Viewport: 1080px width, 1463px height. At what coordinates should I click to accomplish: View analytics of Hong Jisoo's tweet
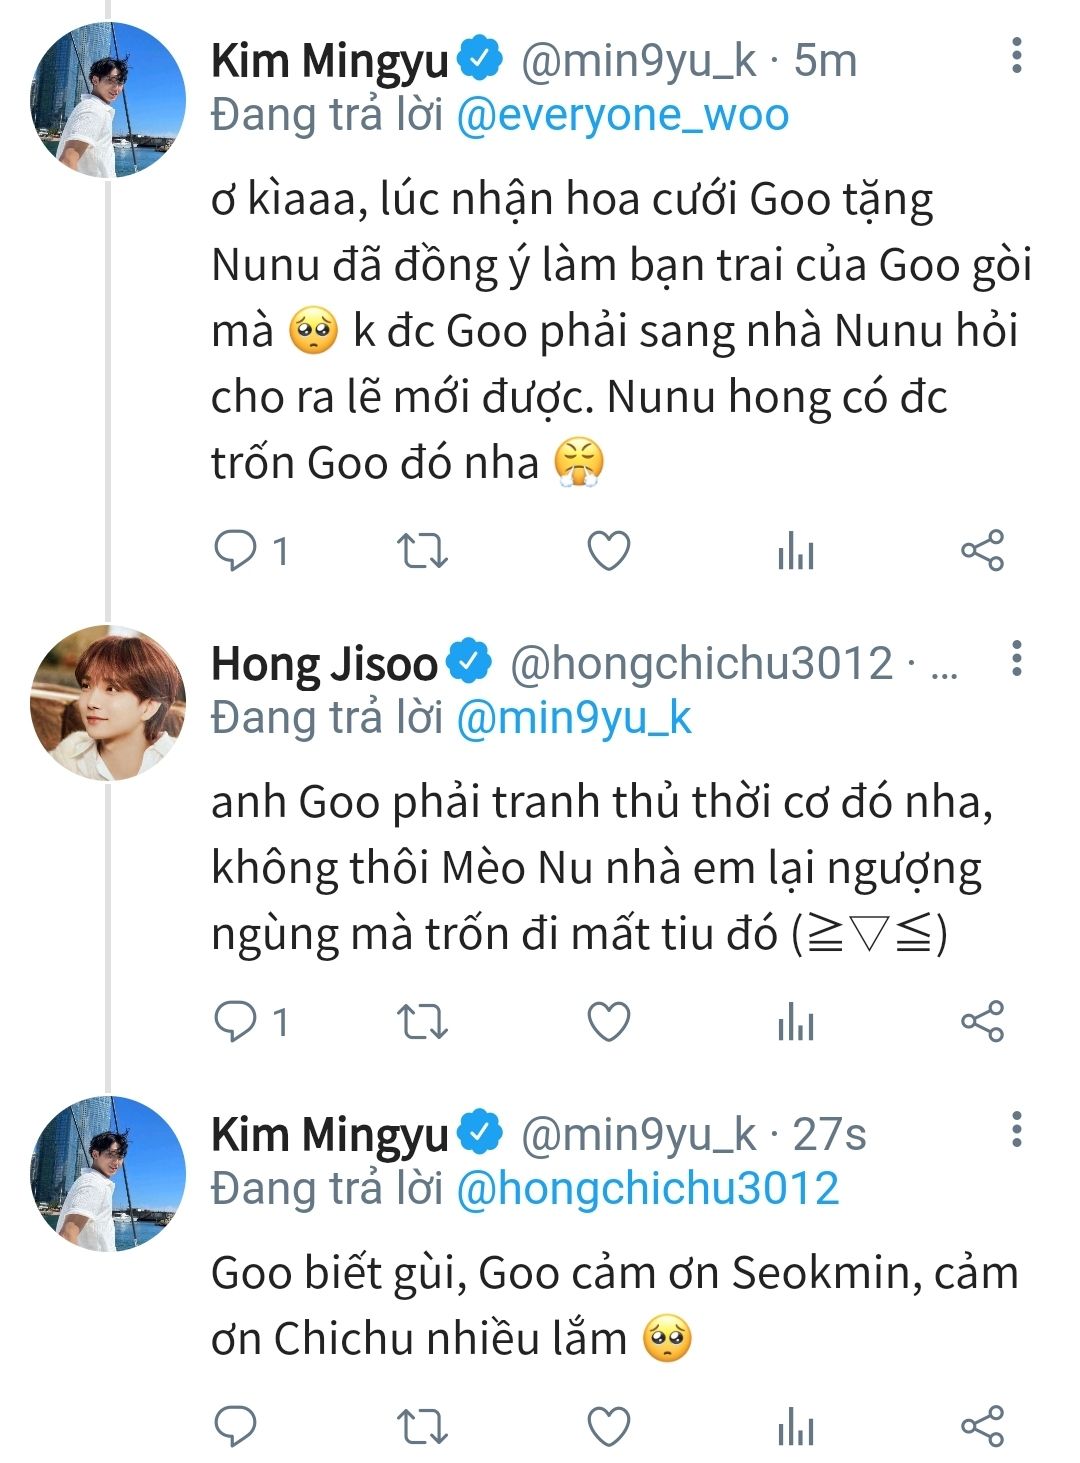[795, 1023]
